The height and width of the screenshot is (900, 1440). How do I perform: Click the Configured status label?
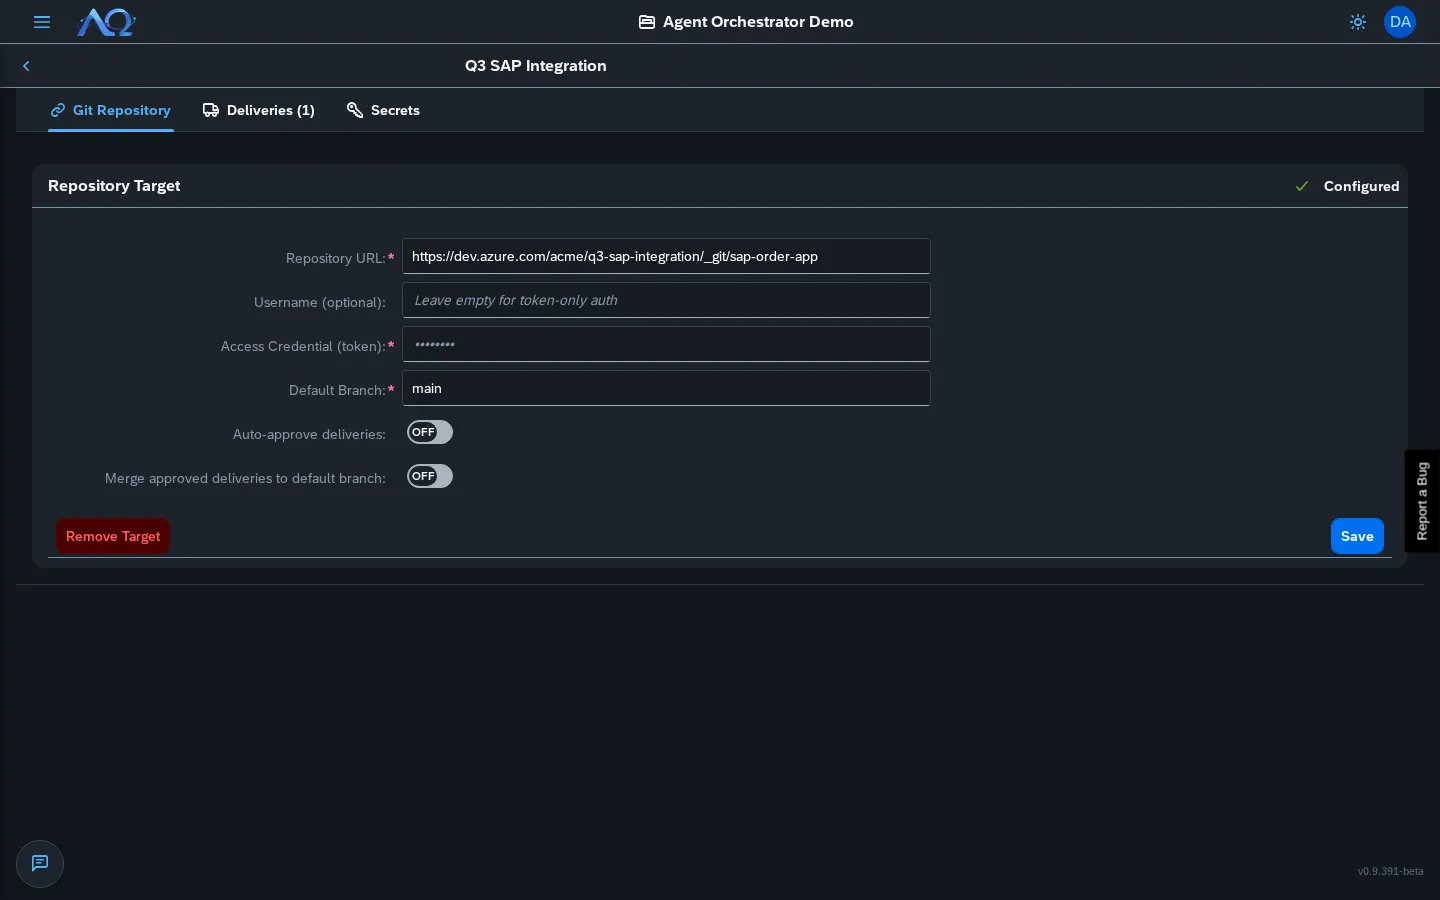point(1361,186)
